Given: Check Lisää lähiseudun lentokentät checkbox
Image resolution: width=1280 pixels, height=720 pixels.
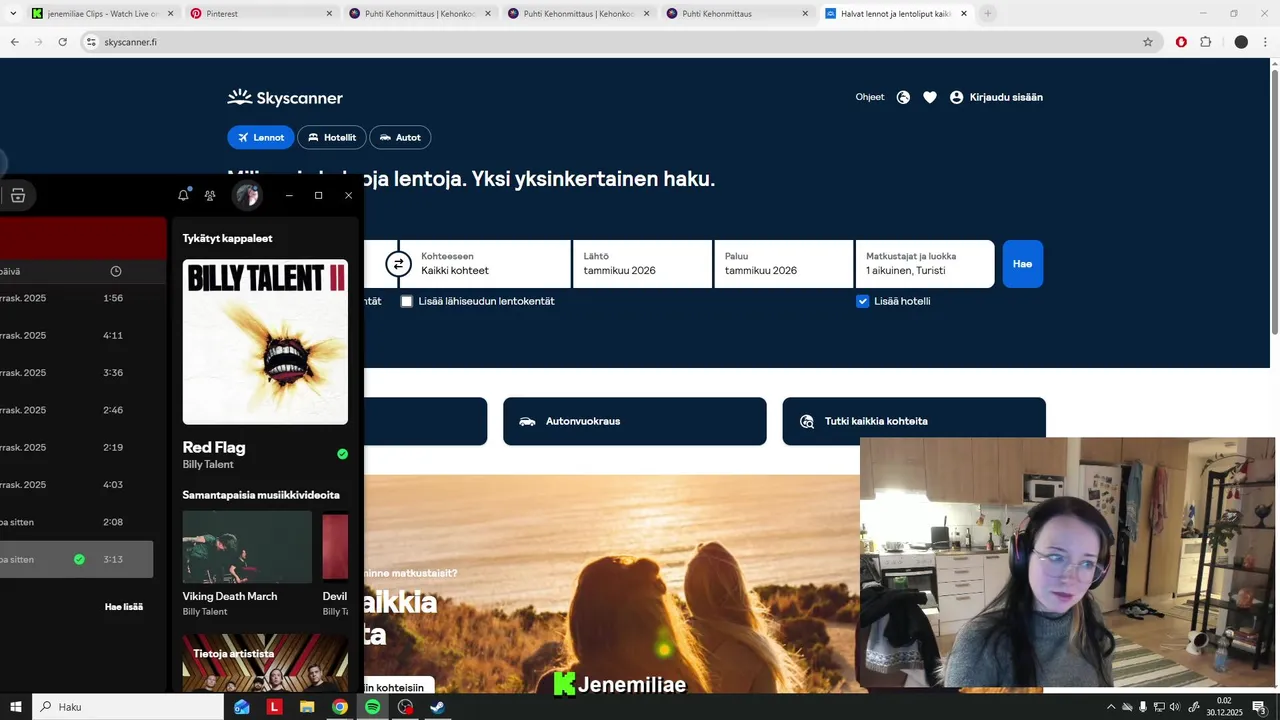Looking at the screenshot, I should click(407, 301).
